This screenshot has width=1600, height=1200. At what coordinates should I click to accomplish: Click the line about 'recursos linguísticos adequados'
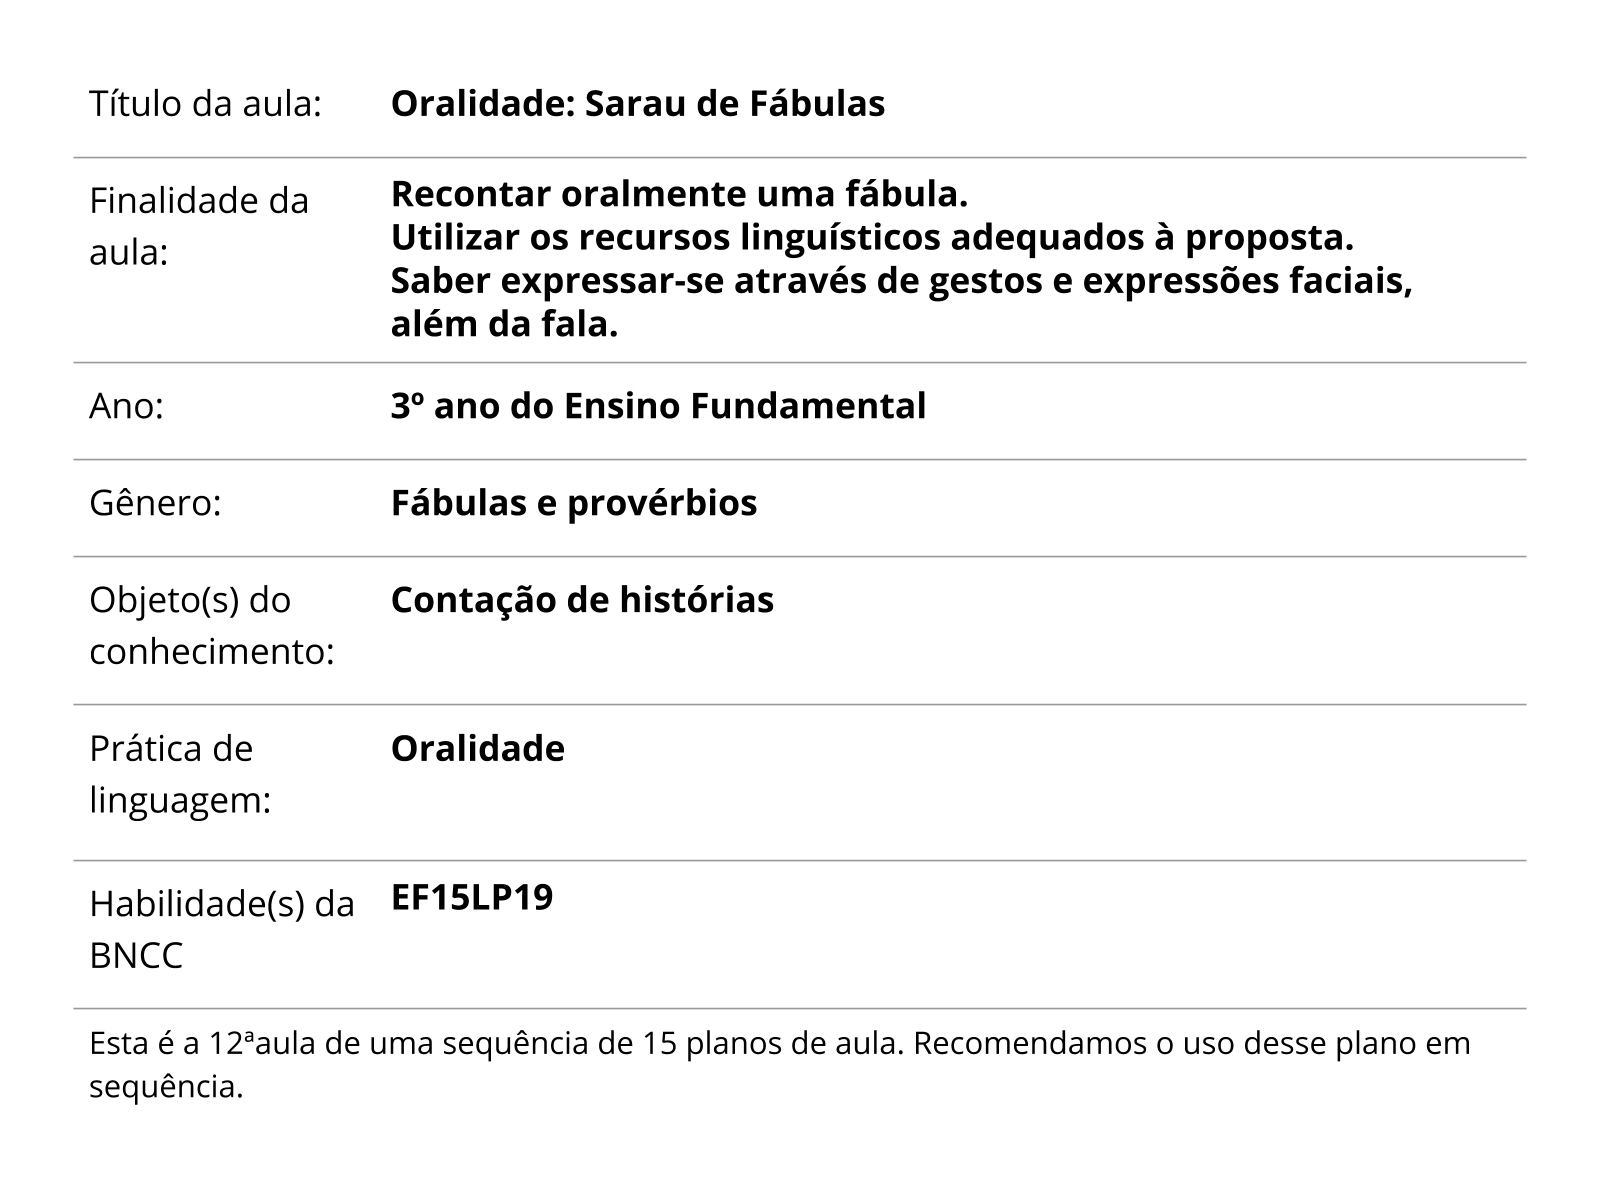[x=871, y=238]
